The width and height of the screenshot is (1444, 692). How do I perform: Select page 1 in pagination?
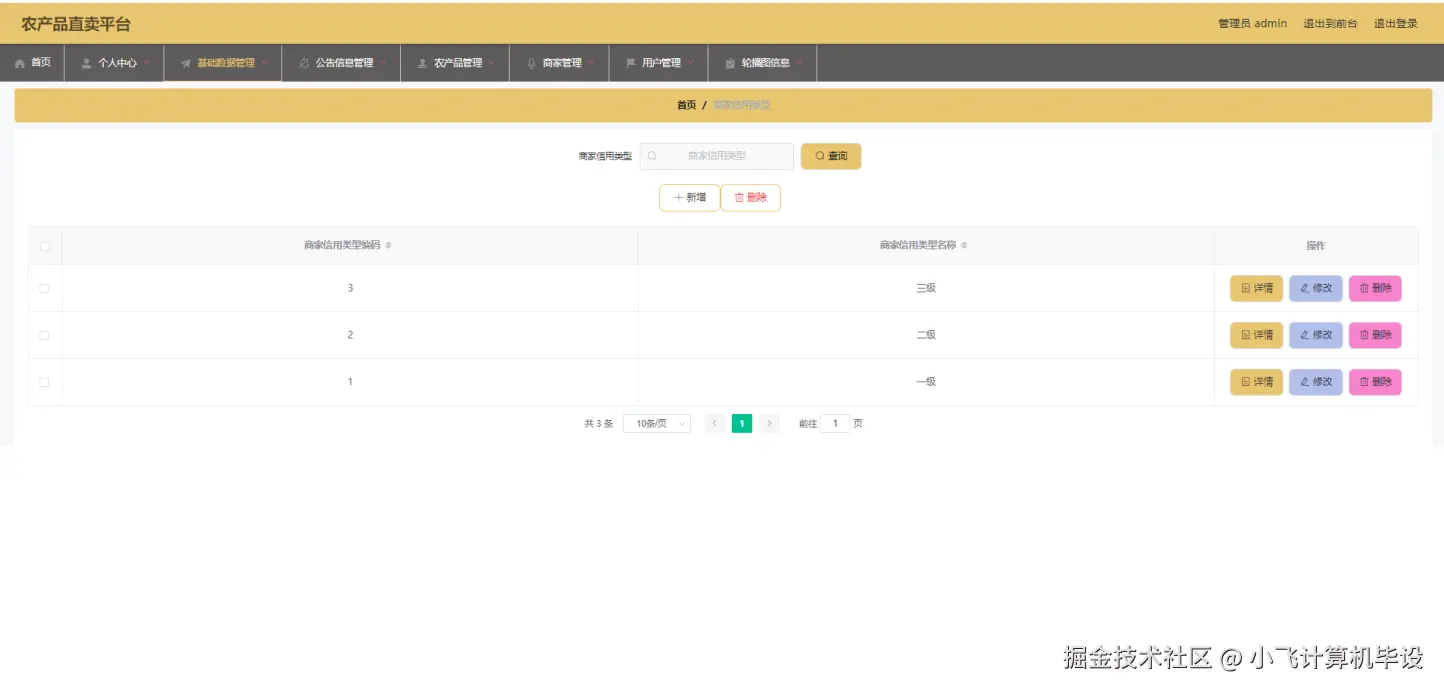coord(742,424)
